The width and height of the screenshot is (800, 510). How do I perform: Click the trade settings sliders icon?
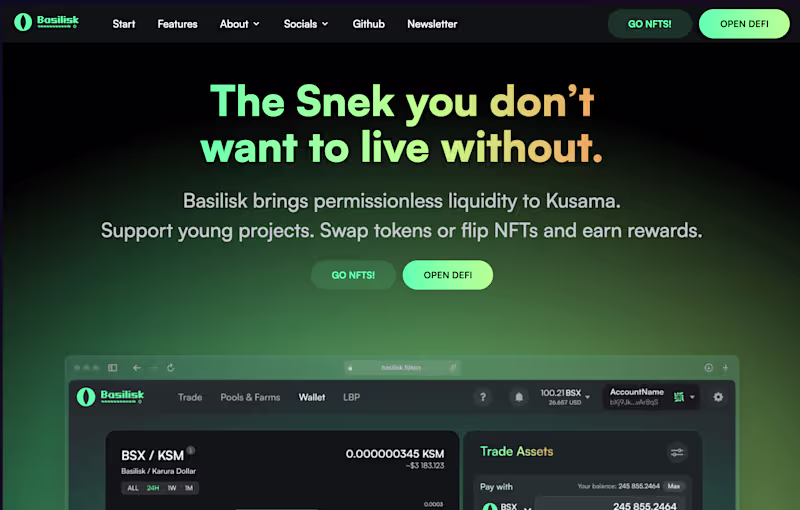tap(677, 452)
